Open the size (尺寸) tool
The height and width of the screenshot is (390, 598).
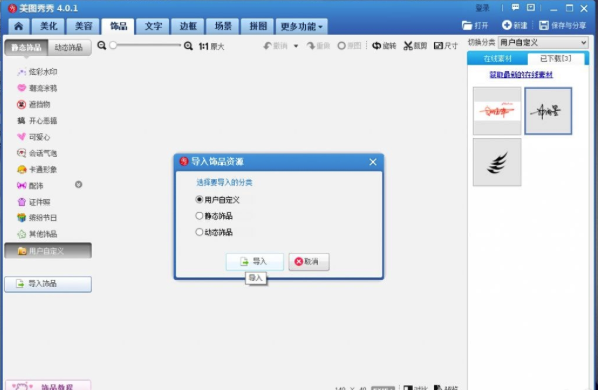pos(445,46)
